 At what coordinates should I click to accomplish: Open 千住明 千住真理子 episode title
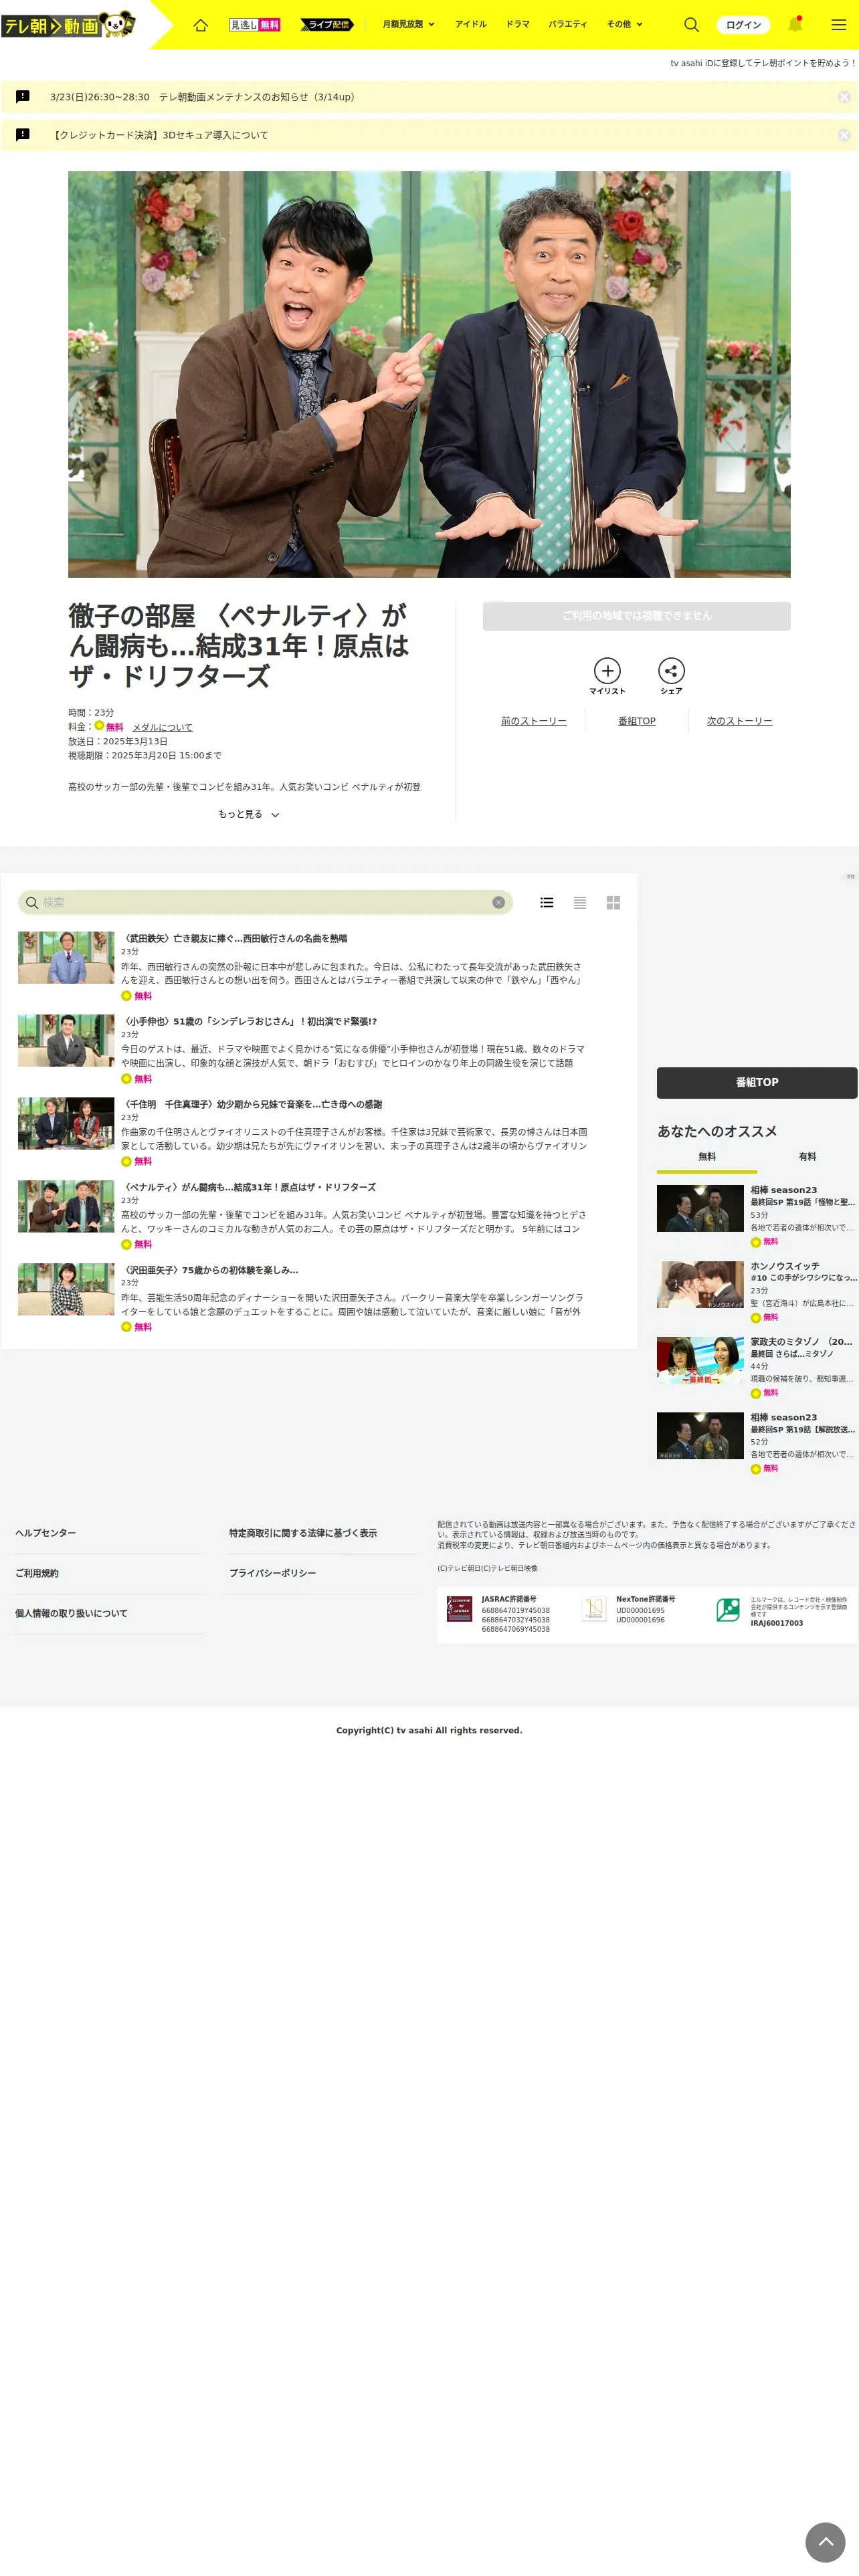(x=252, y=1104)
